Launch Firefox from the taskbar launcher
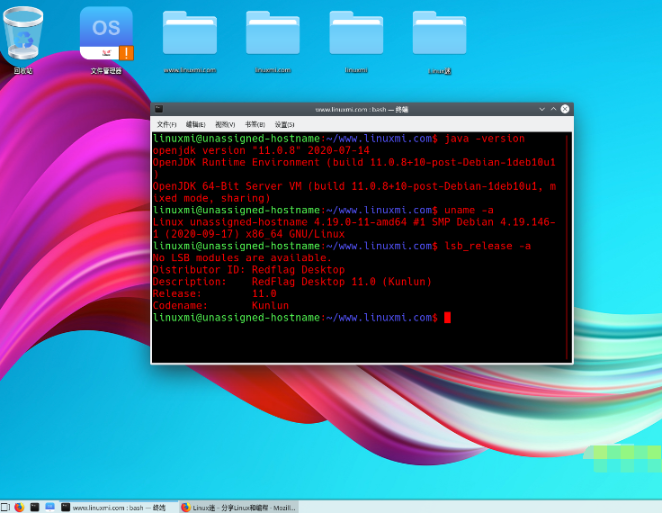The height and width of the screenshot is (513, 663). point(19,507)
